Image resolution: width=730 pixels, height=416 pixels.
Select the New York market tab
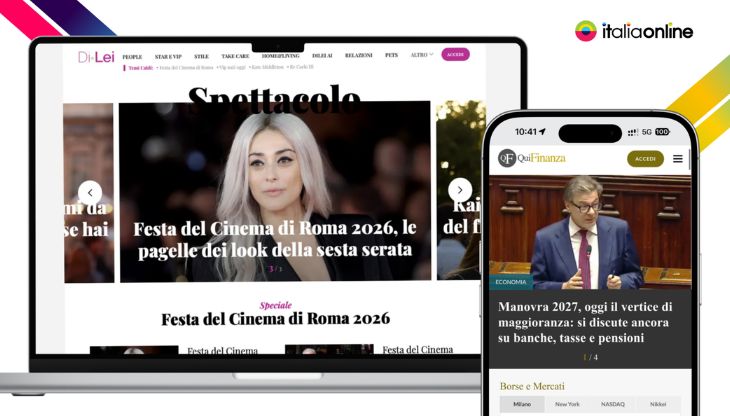coord(567,404)
